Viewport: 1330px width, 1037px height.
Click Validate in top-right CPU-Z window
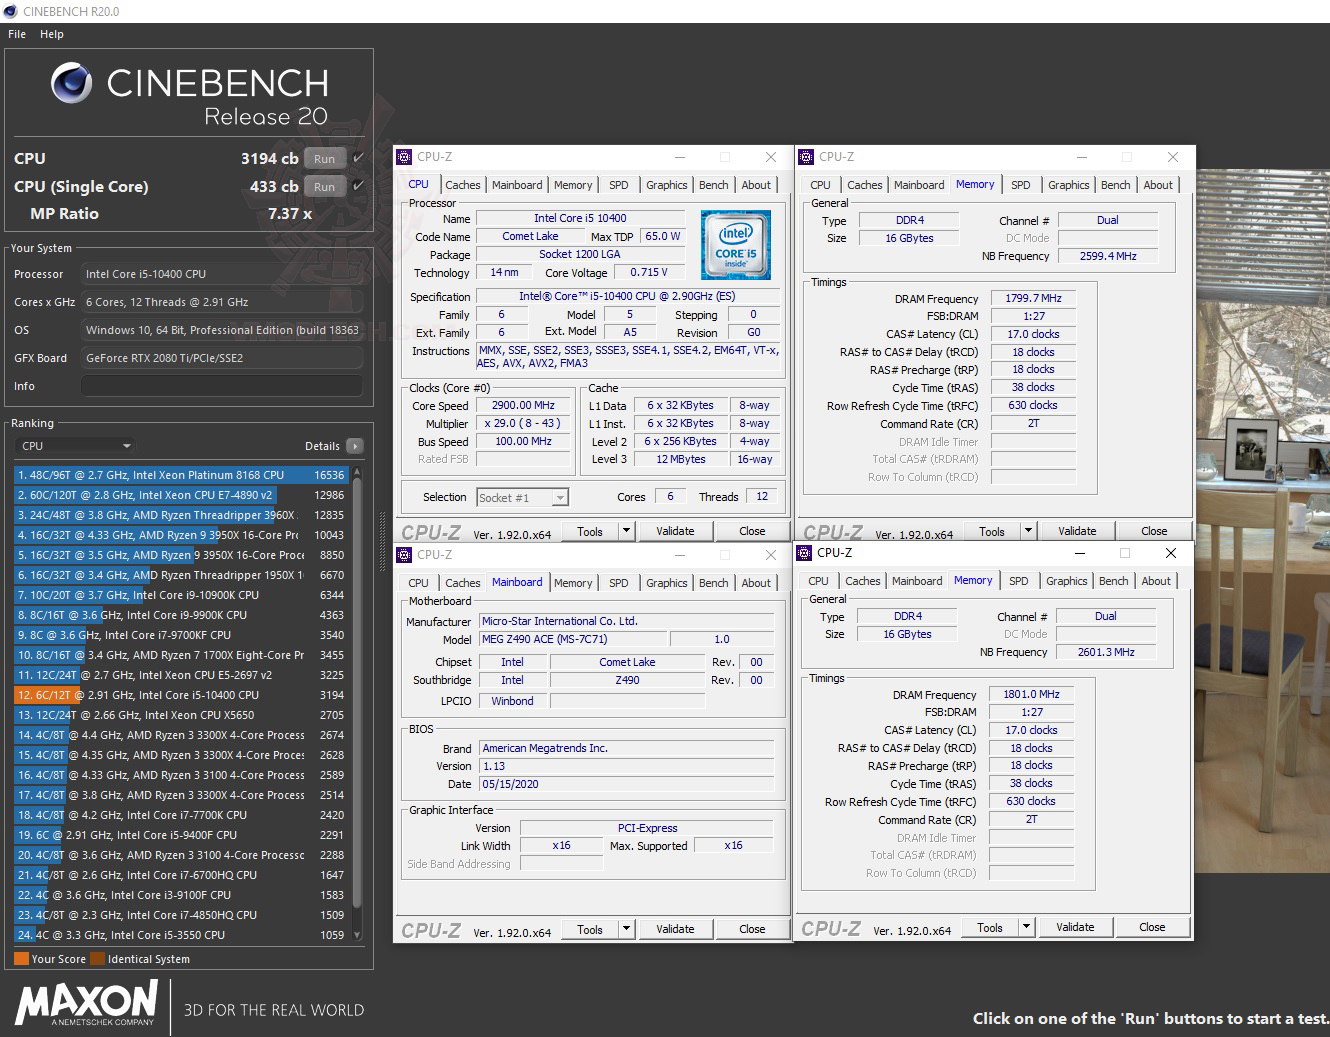[x=1077, y=531]
